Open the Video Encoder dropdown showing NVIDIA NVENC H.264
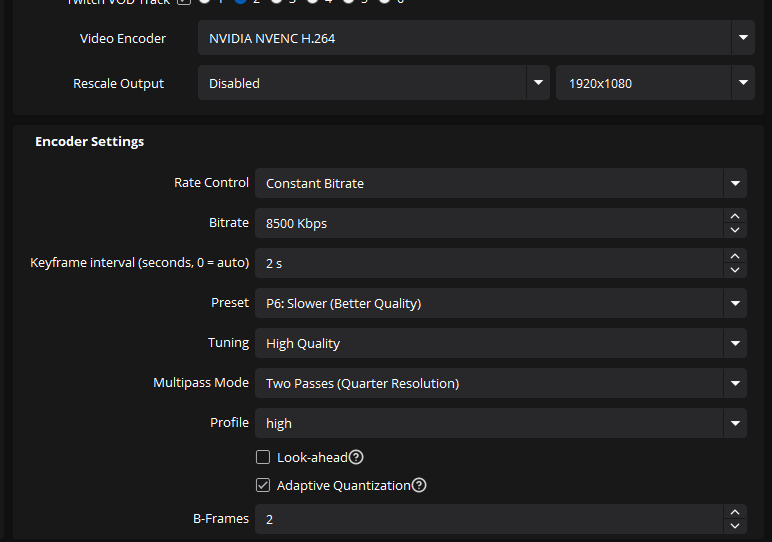The height and width of the screenshot is (542, 772). coord(476,38)
